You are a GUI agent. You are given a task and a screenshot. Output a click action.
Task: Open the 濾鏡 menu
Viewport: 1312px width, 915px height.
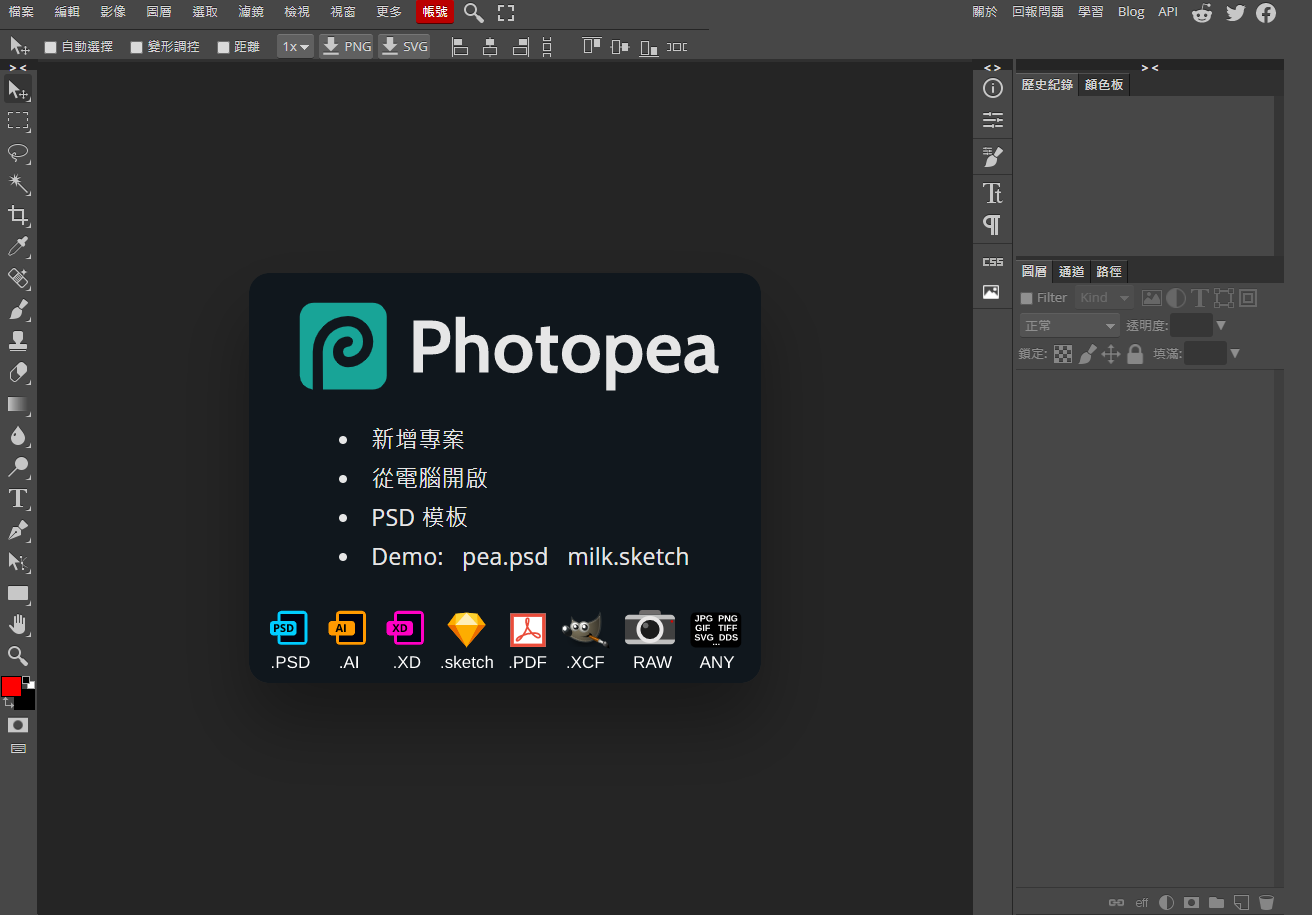(x=251, y=12)
